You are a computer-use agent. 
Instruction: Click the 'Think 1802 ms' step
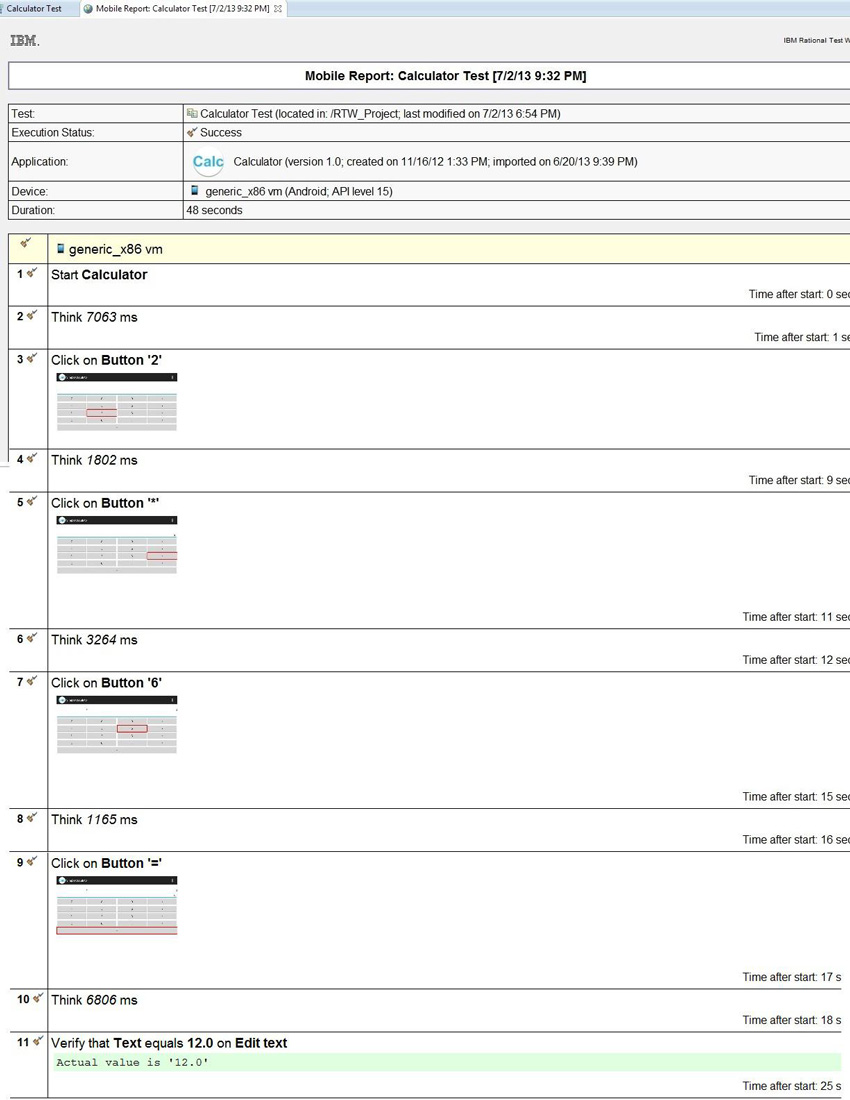click(94, 460)
